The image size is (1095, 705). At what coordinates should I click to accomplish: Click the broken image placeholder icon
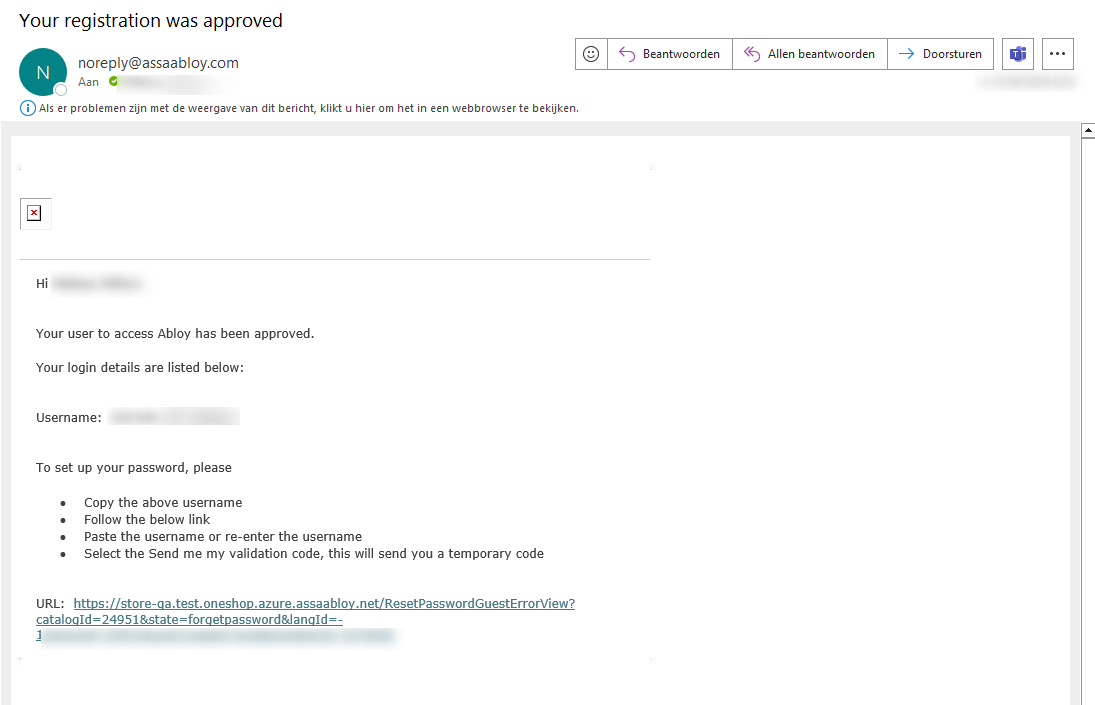click(x=34, y=213)
